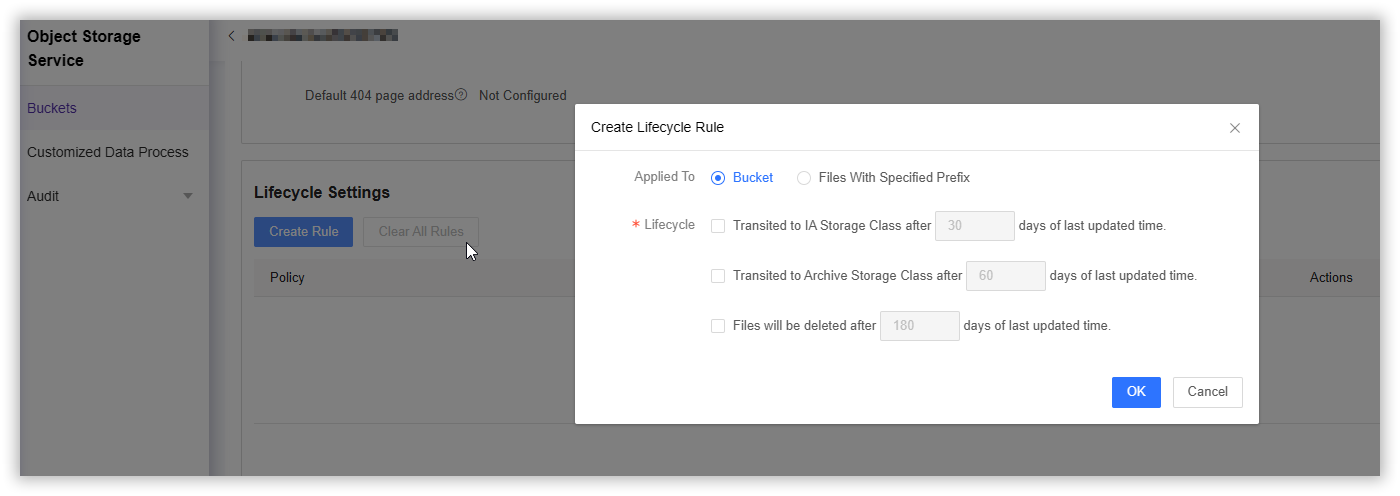Select the Audit sidebar item

tap(43, 196)
